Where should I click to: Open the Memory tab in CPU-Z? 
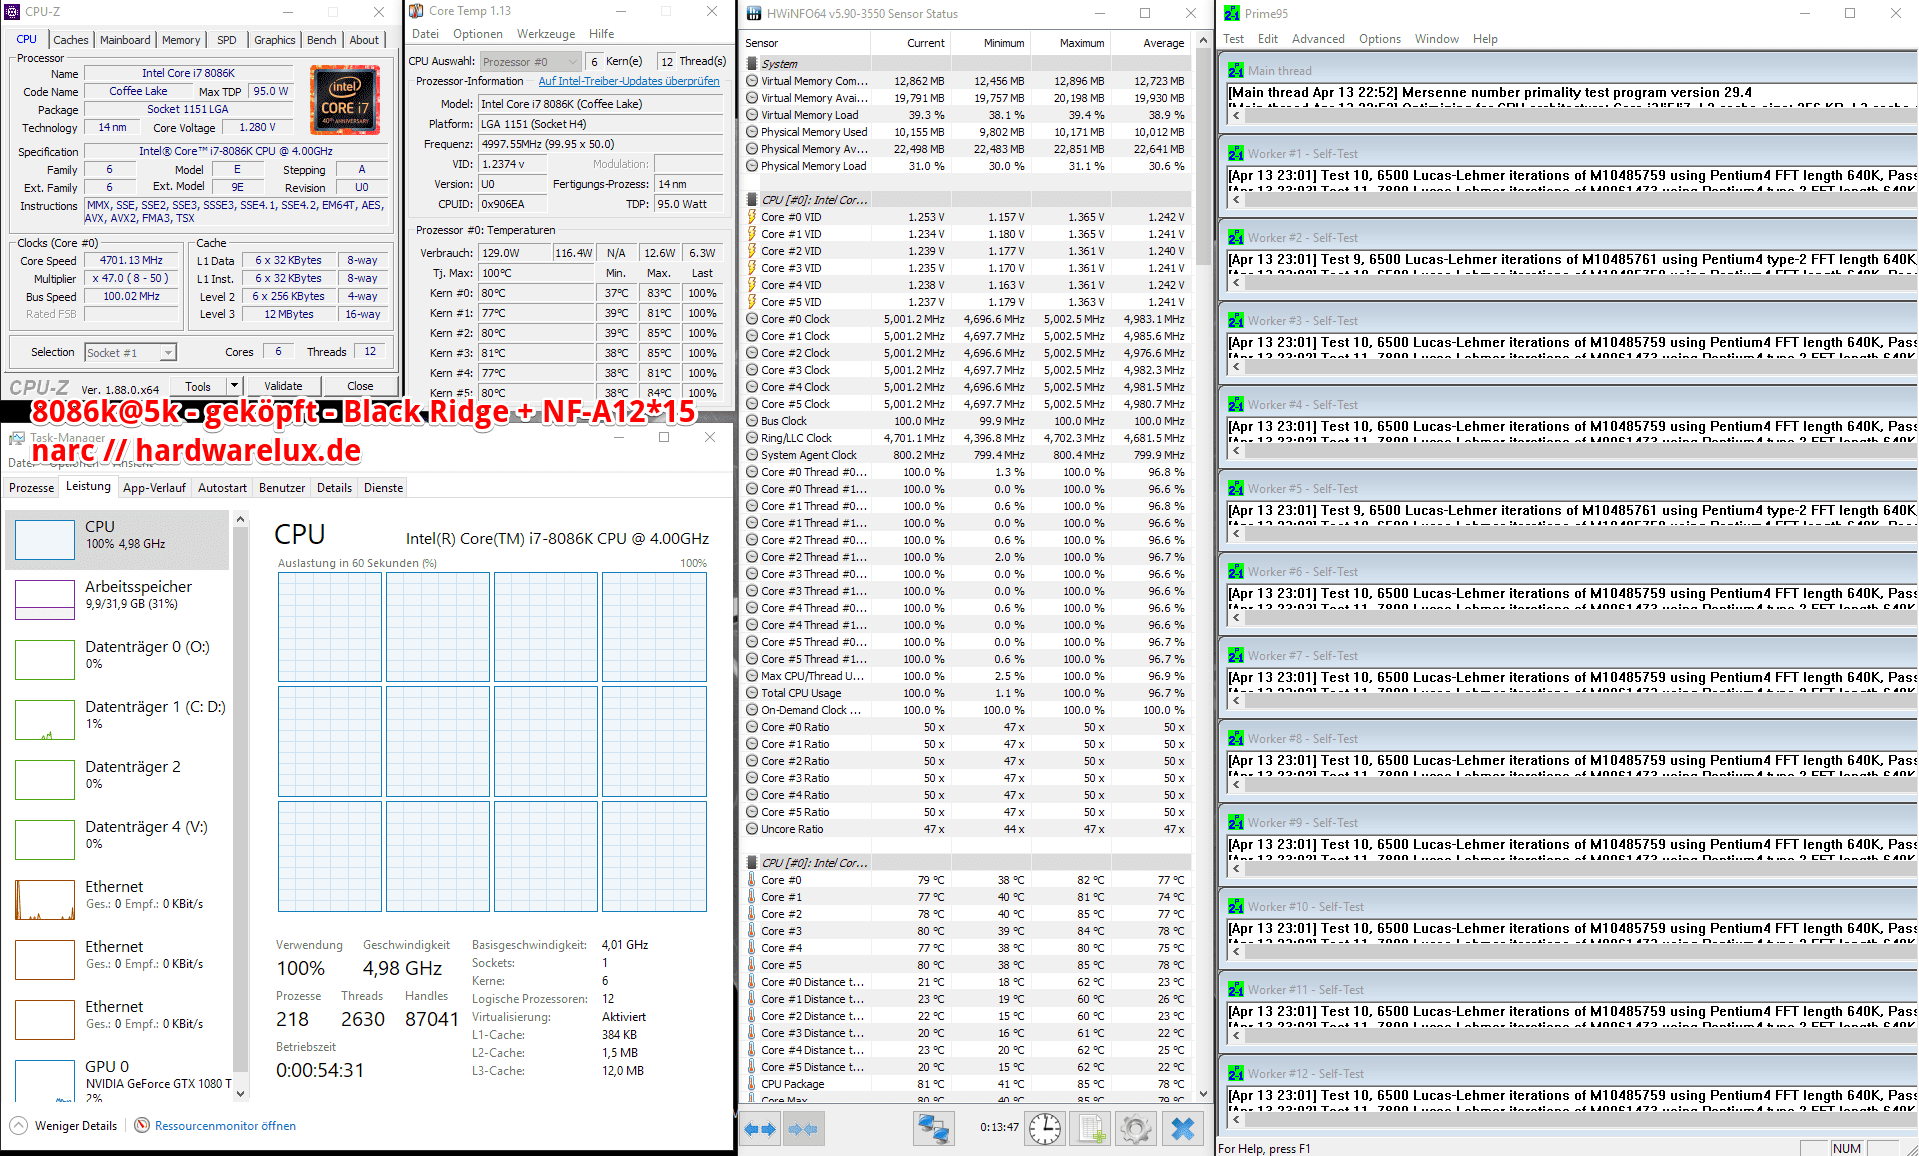(x=181, y=40)
